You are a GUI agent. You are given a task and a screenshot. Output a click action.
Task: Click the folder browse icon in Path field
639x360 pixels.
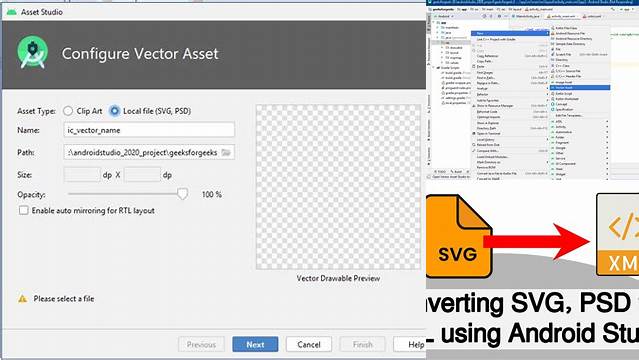226,152
